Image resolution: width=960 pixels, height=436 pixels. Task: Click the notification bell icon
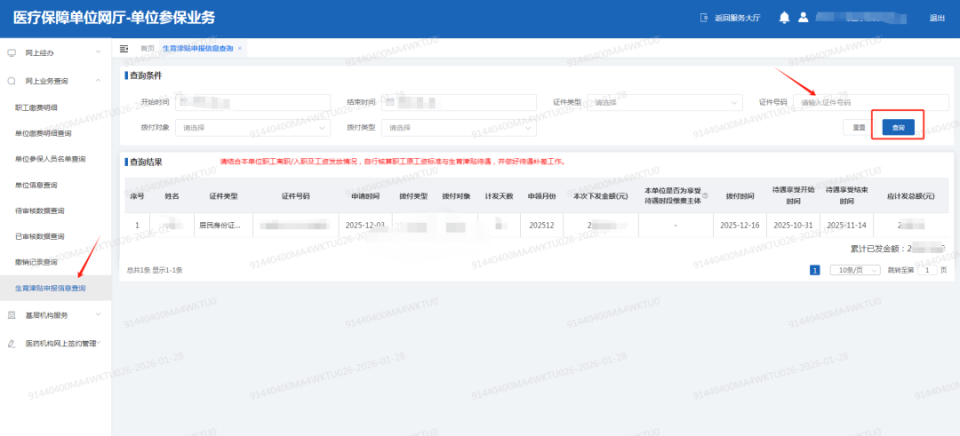point(784,18)
